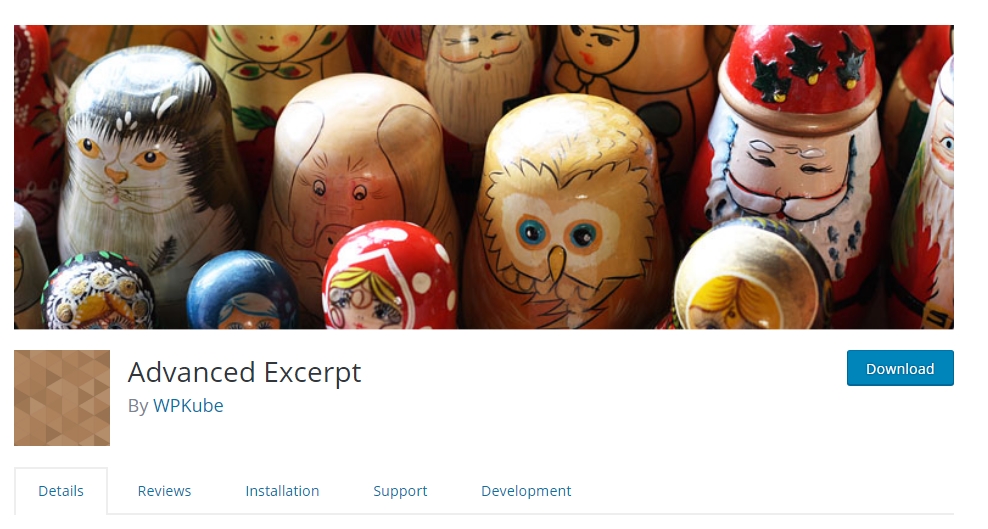This screenshot has width=988, height=529.
Task: Click the small blue-haired doll
Action: (243, 291)
